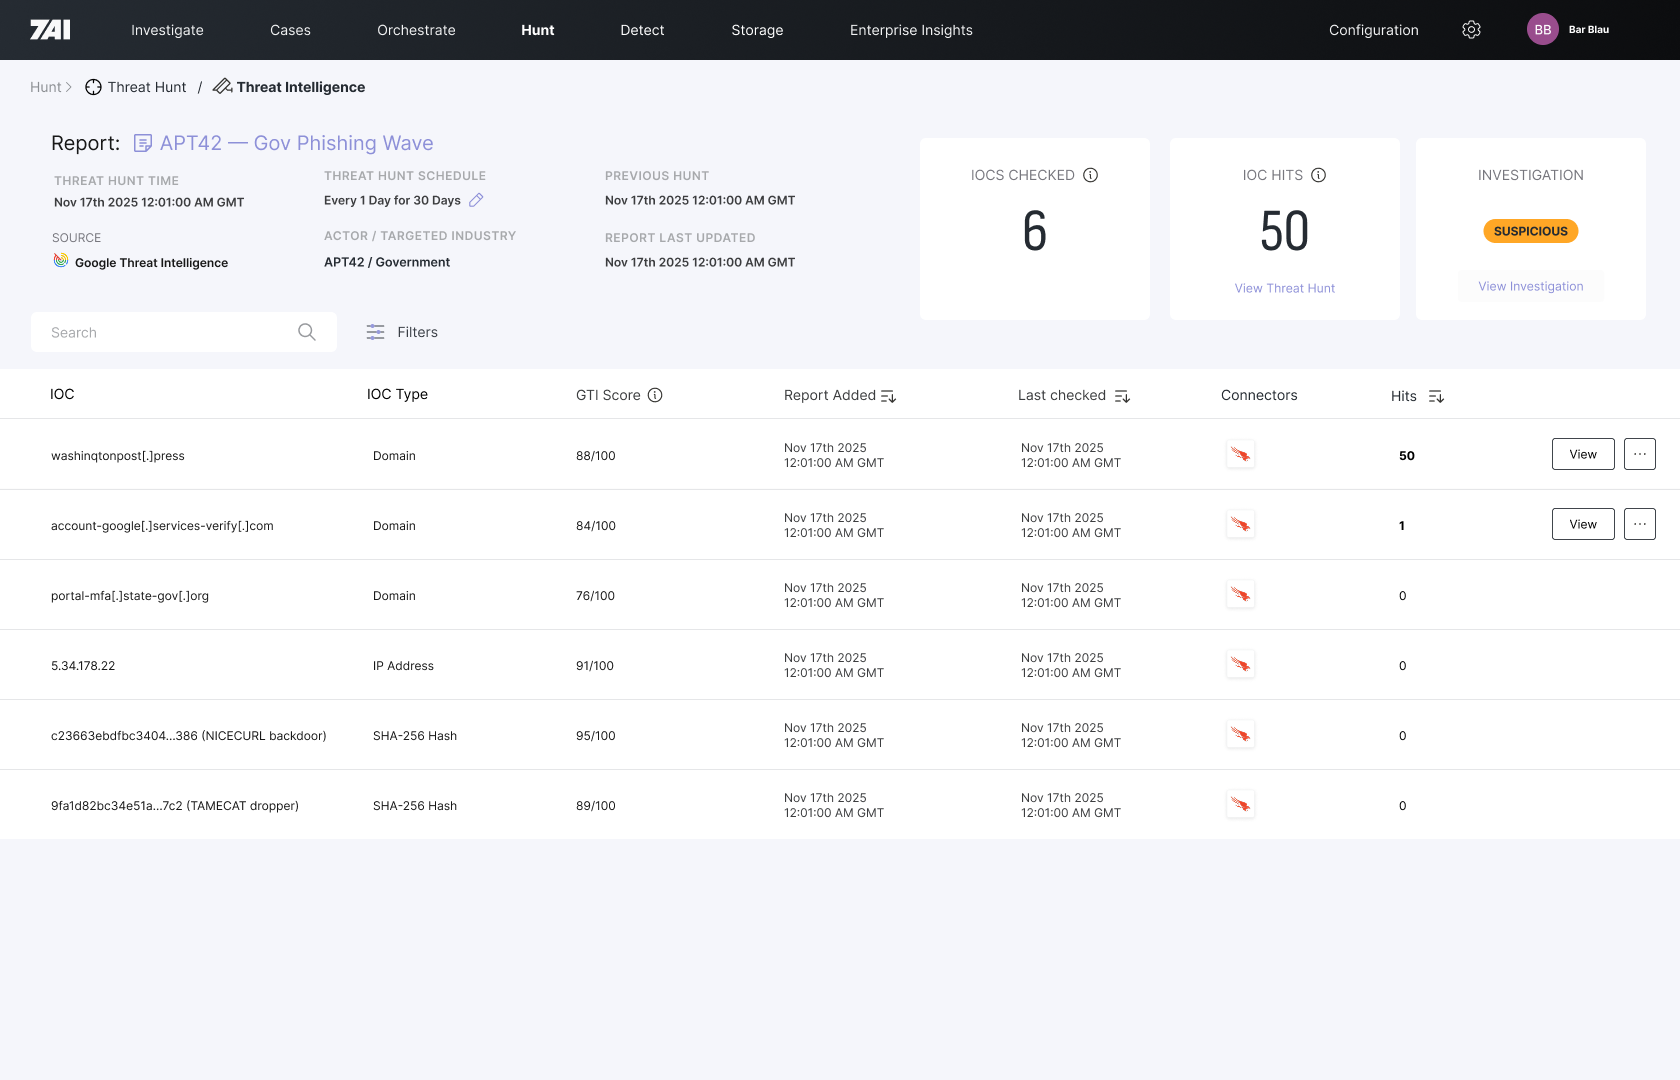Click the report document icon
Screen dimensions: 1680x1080
pyautogui.click(x=143, y=143)
